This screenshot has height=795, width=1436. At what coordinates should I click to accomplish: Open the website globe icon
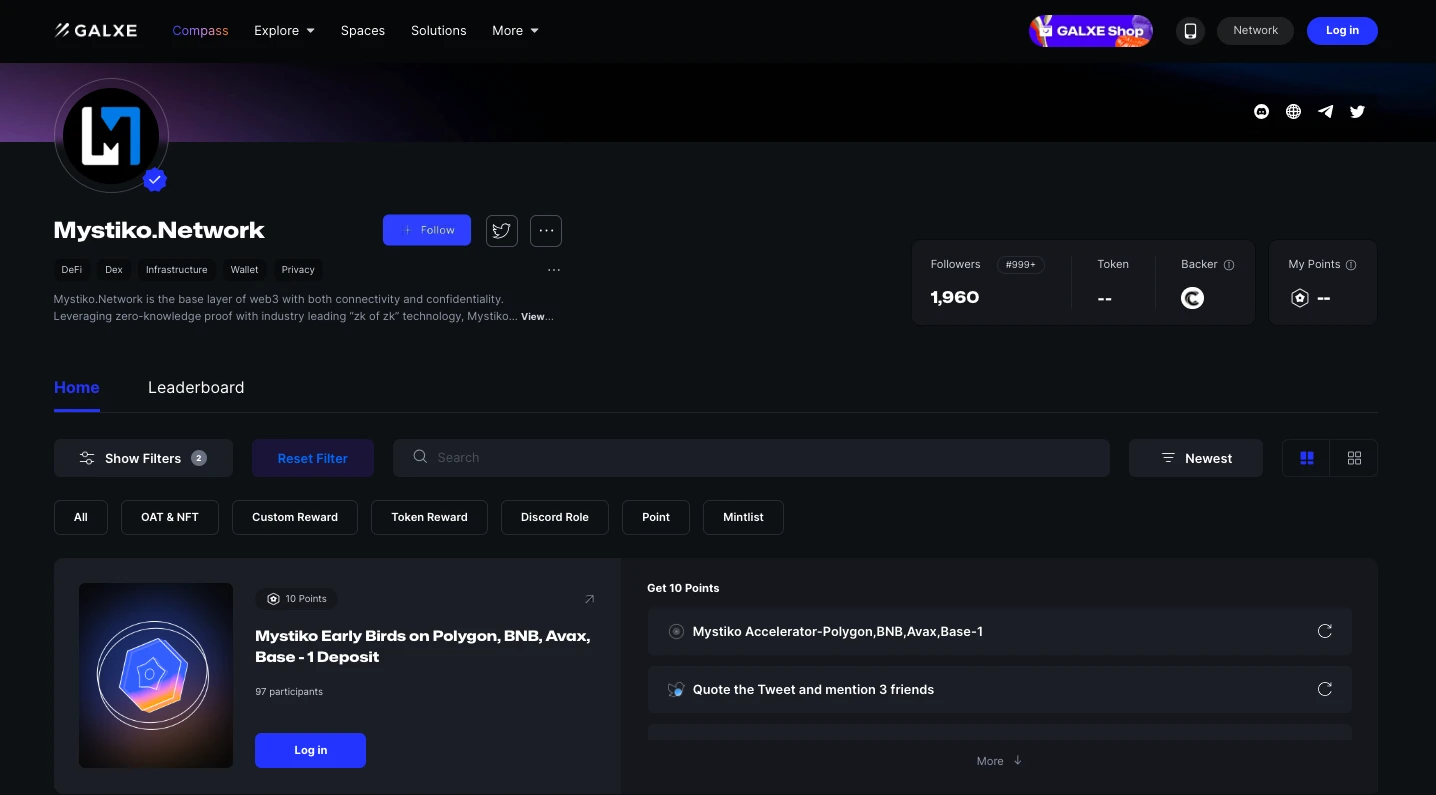tap(1293, 112)
